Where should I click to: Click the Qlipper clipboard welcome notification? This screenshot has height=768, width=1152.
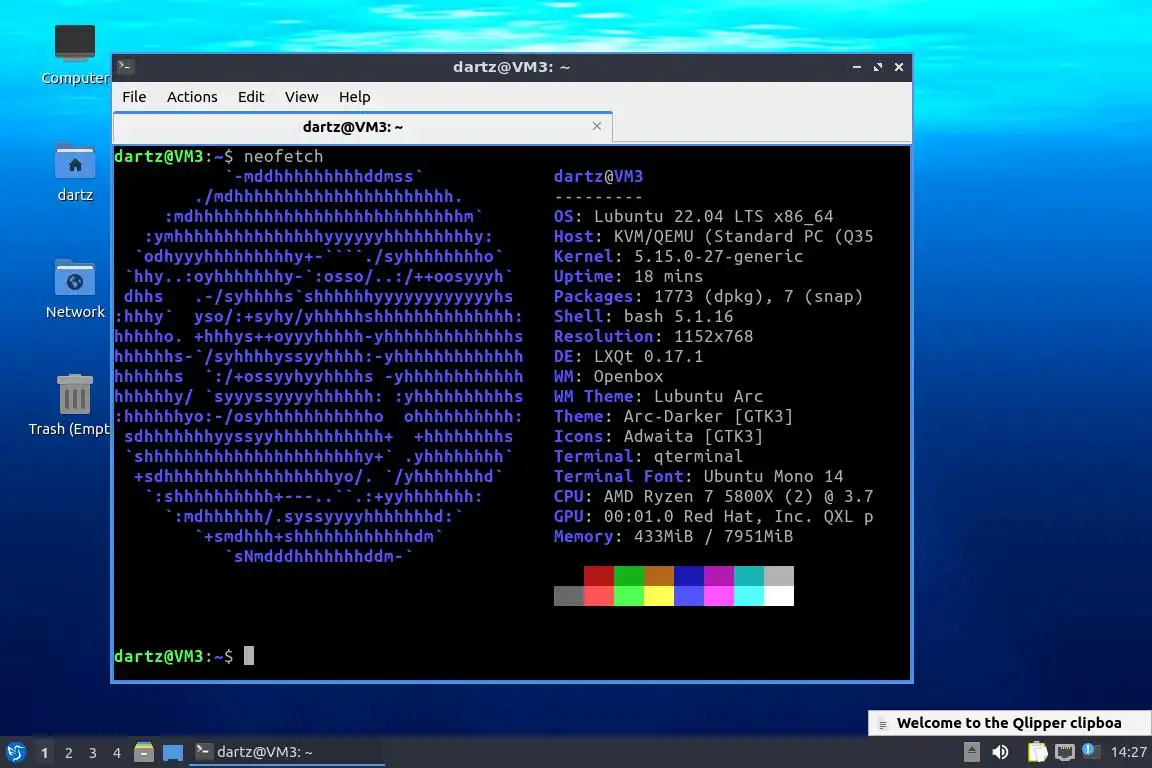click(x=1009, y=723)
